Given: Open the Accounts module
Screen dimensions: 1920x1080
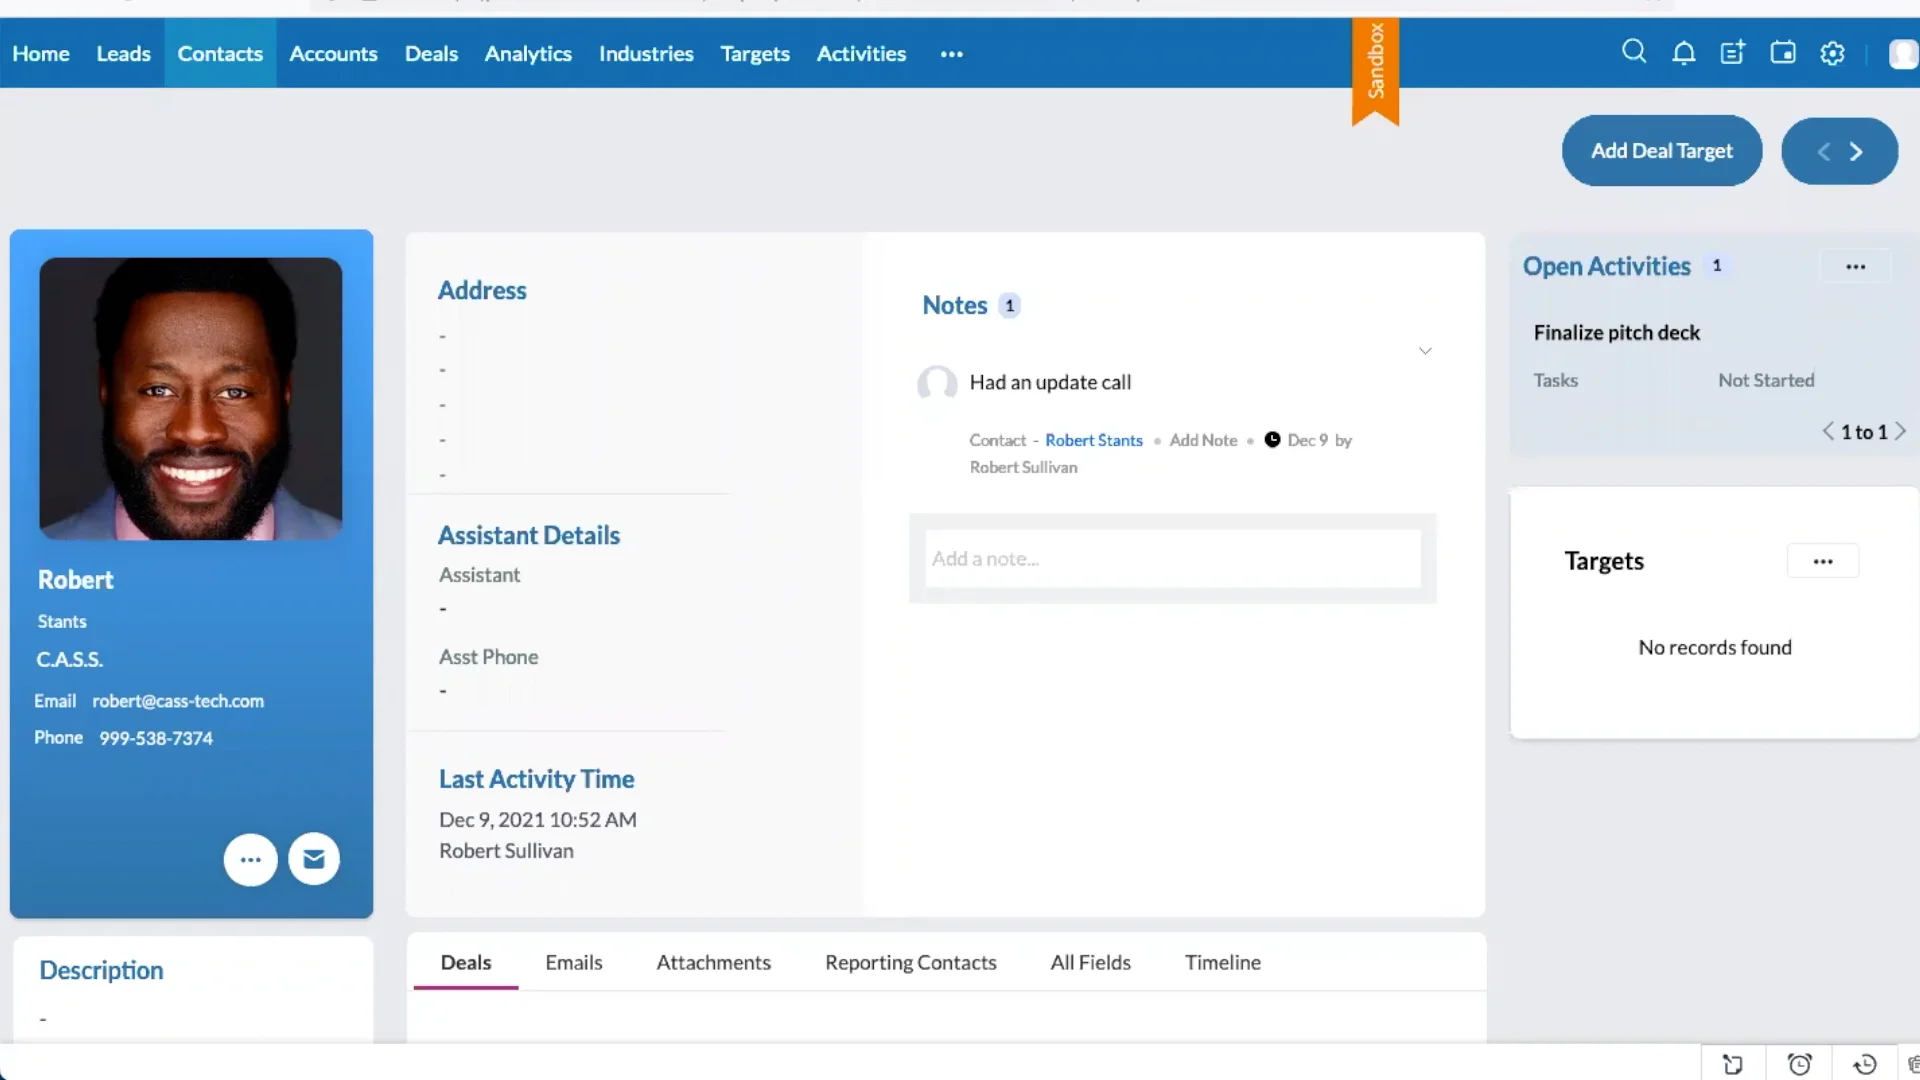Looking at the screenshot, I should tap(333, 53).
